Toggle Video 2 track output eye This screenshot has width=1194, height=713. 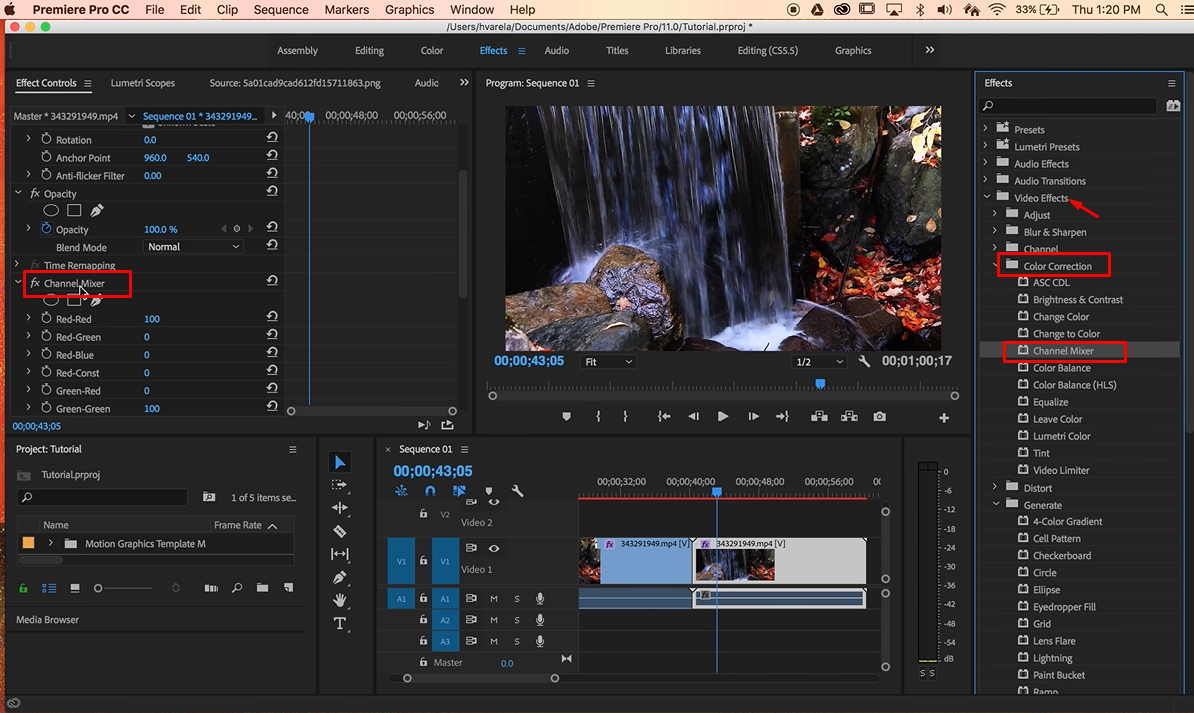[493, 502]
